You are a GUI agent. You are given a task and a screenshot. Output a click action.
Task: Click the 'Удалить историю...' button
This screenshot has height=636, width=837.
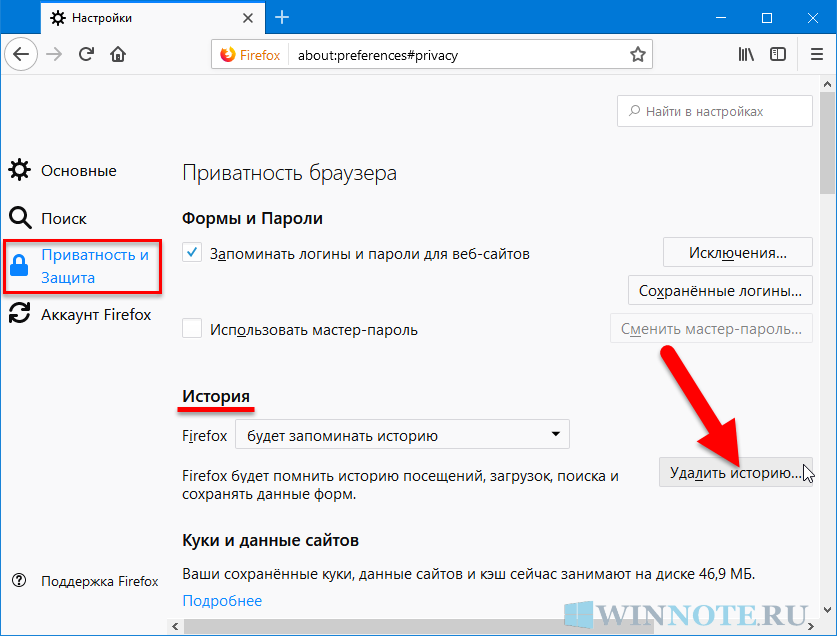point(736,472)
